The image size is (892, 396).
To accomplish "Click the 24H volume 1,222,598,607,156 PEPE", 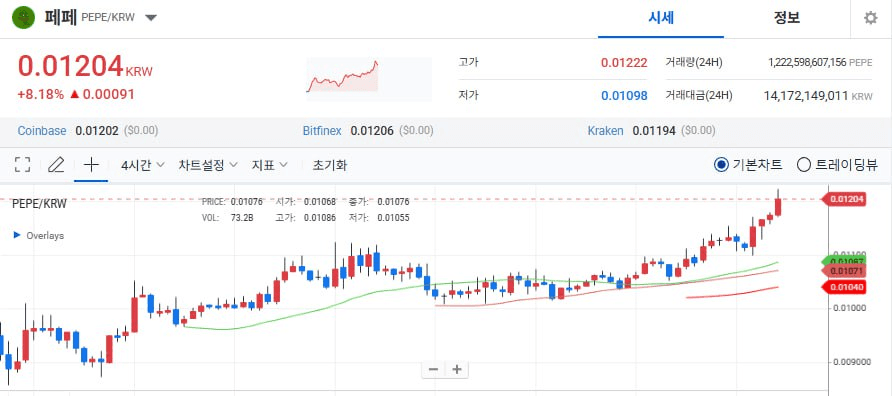I will [820, 63].
